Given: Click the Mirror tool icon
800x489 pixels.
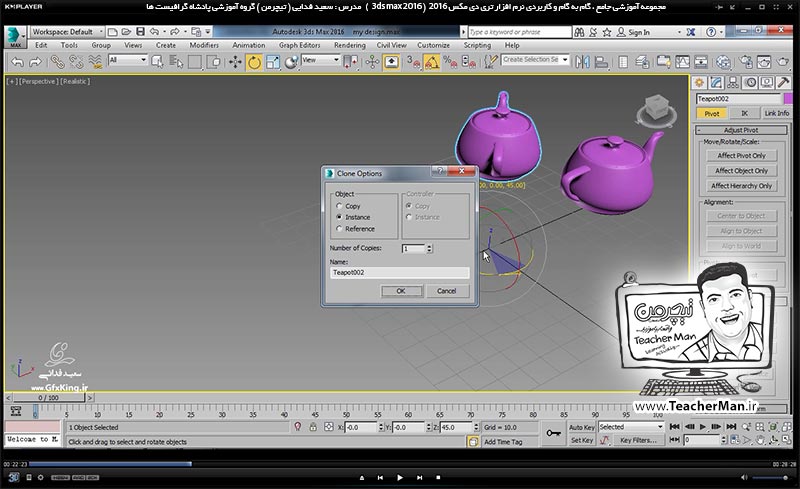Looking at the screenshot, I should pos(582,62).
